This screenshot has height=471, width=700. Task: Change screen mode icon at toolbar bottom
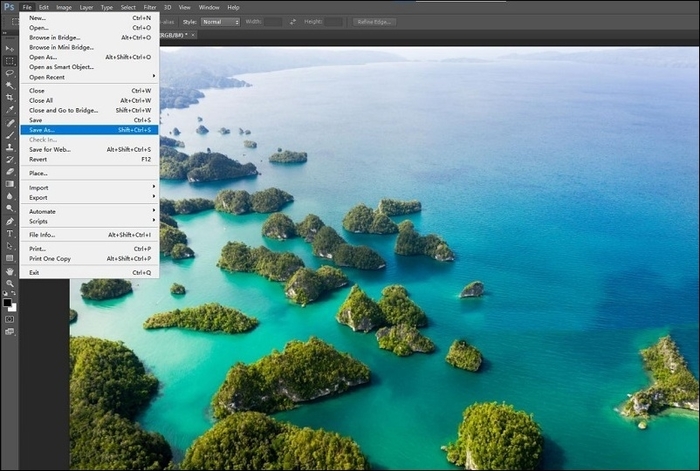coord(9,332)
